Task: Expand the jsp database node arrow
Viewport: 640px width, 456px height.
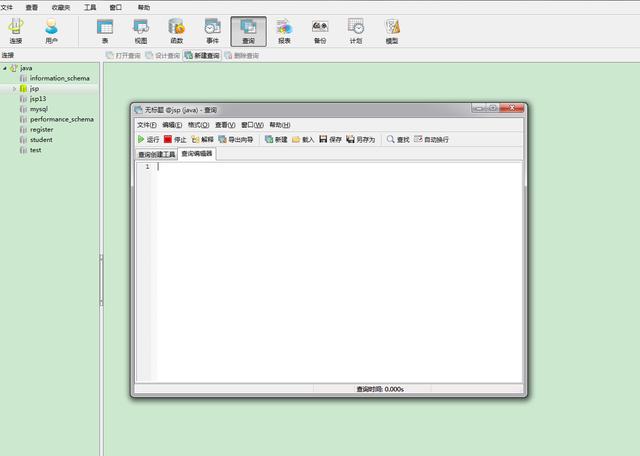Action: pos(14,89)
